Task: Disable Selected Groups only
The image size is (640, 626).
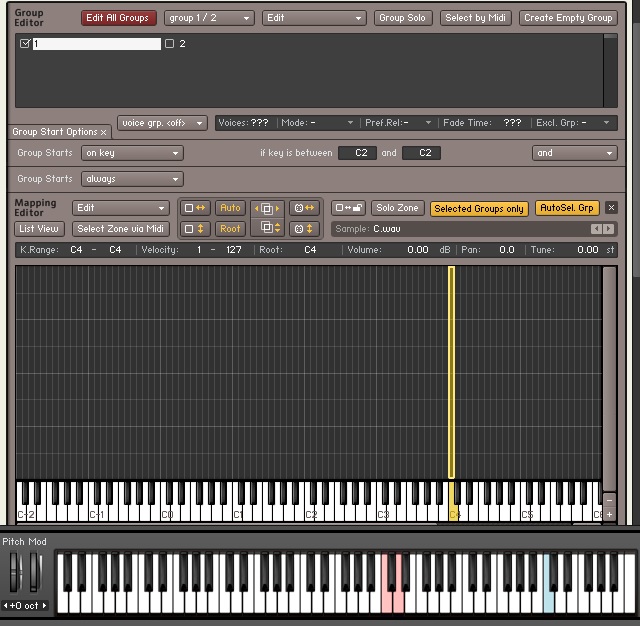Action: (479, 209)
